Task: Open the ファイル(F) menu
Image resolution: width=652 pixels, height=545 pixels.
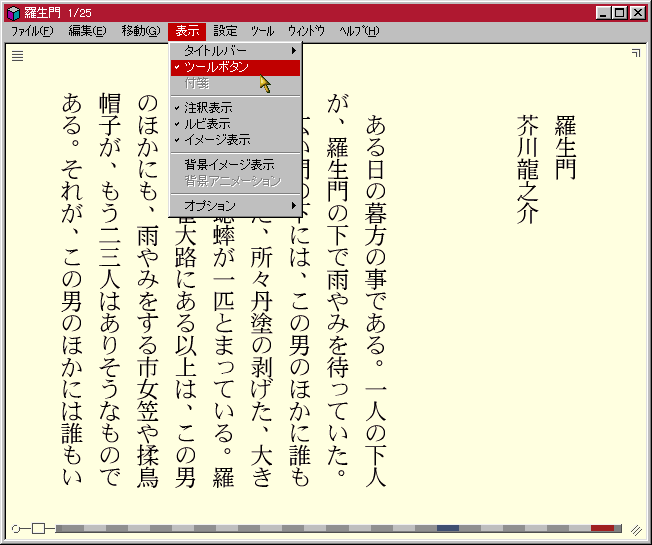Action: (x=32, y=31)
